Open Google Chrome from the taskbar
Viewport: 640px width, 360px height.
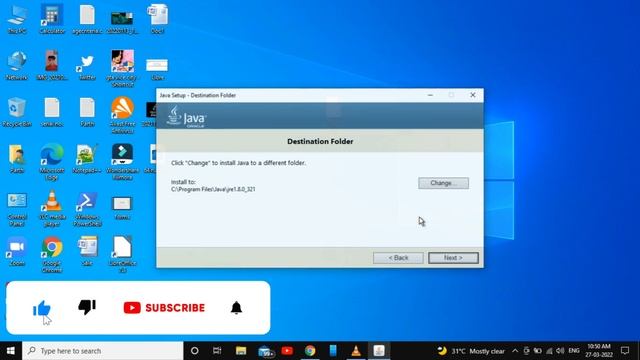coord(310,351)
